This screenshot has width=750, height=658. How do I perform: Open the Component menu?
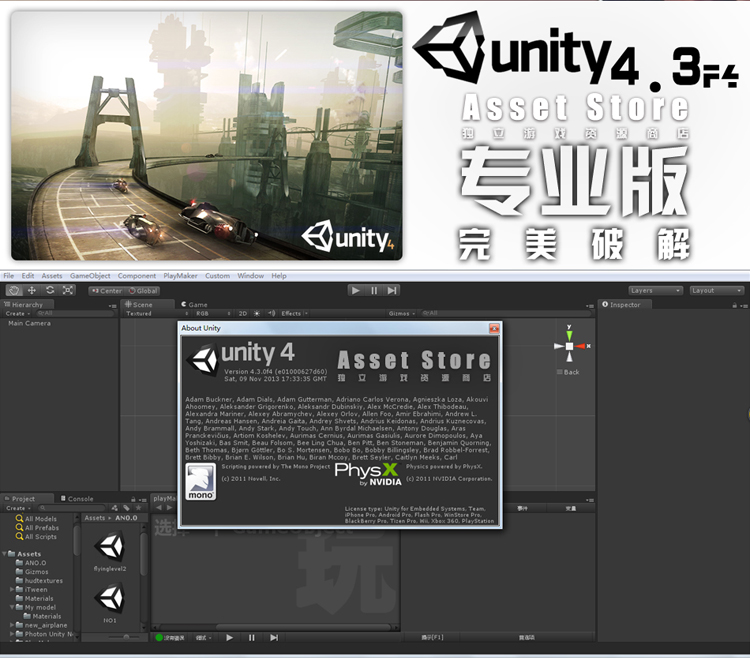[x=137, y=276]
